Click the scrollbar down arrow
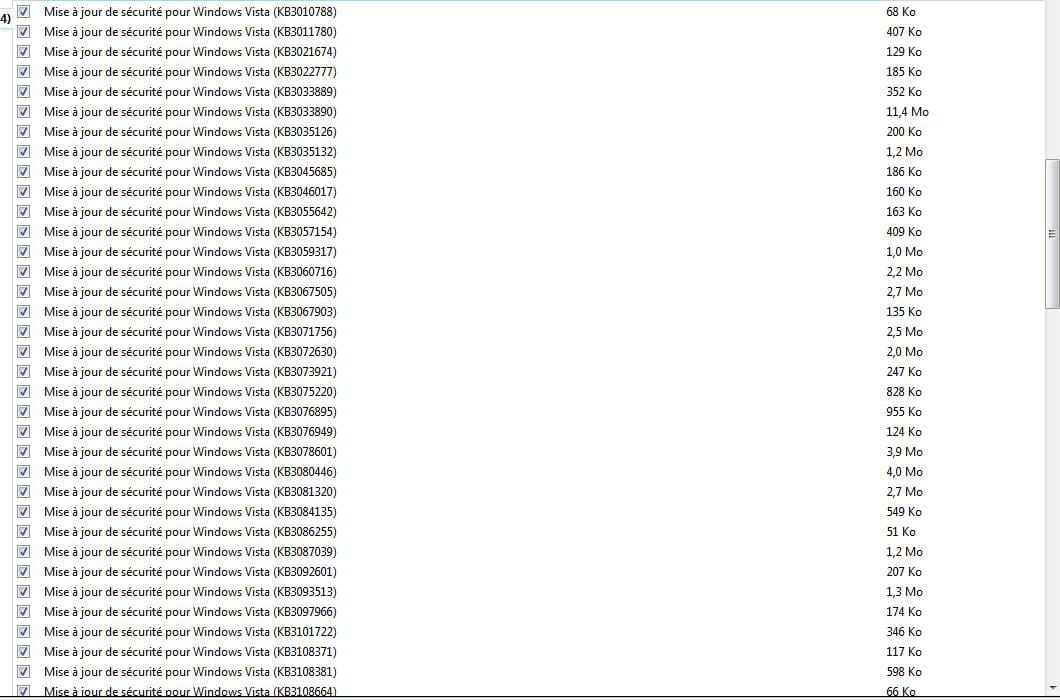 (1052, 689)
